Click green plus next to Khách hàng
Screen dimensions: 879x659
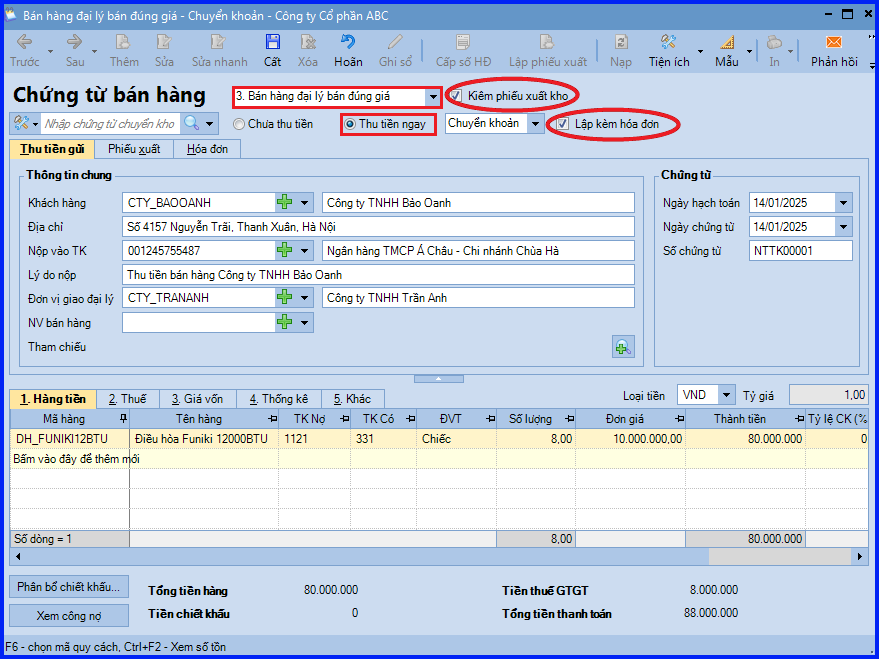[285, 202]
